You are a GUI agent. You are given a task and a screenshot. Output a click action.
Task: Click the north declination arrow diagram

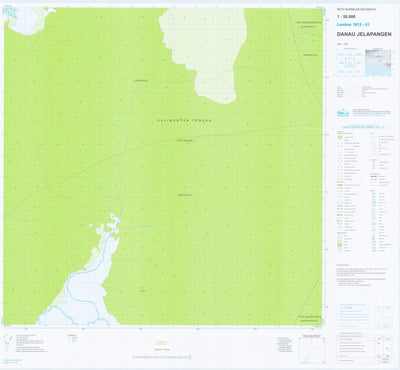click(7, 343)
